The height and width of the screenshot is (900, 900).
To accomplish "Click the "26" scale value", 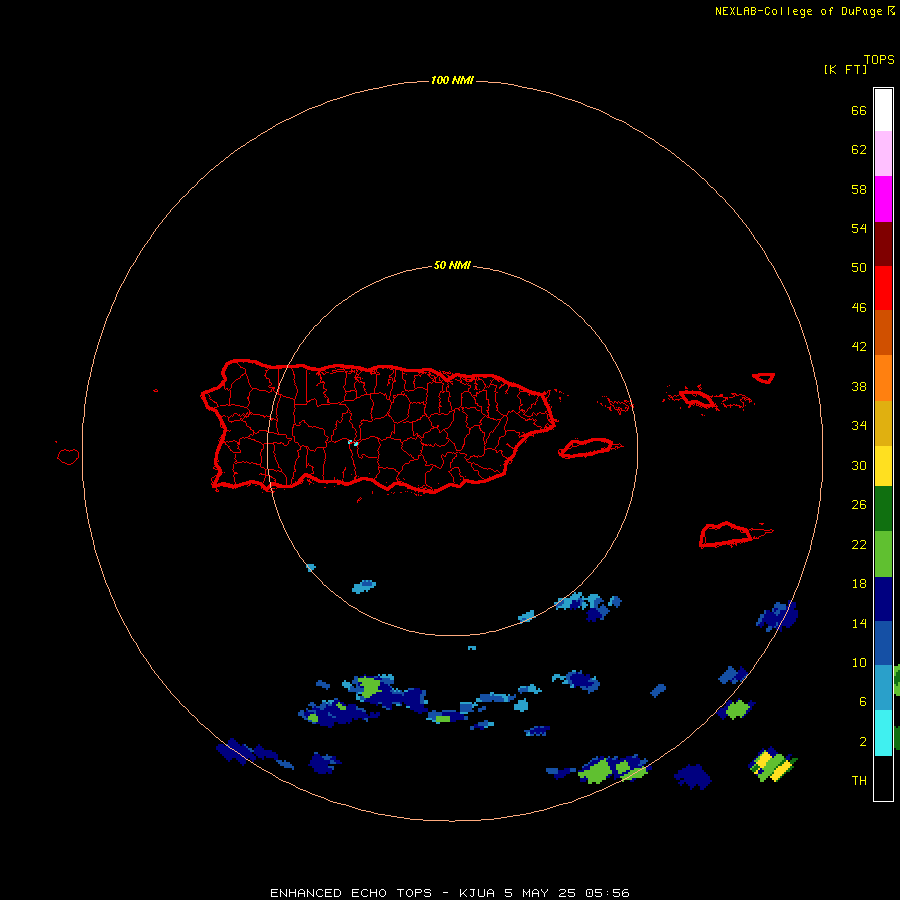I will tap(859, 505).
